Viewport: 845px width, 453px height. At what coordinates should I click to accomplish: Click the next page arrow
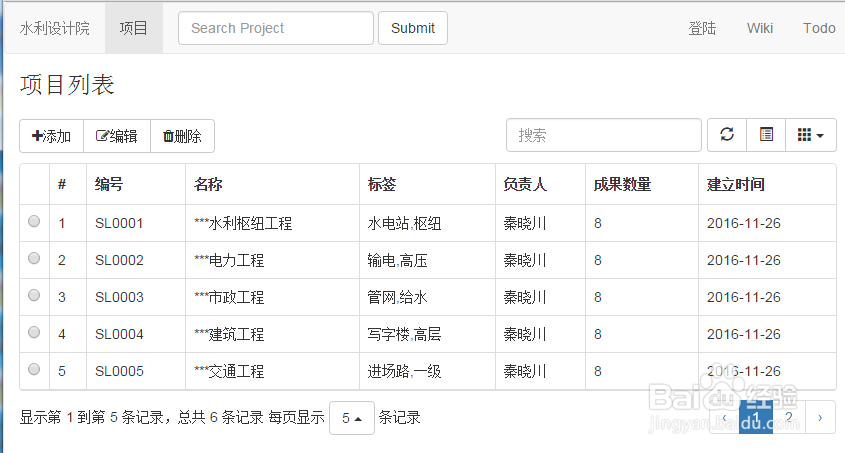pos(820,417)
